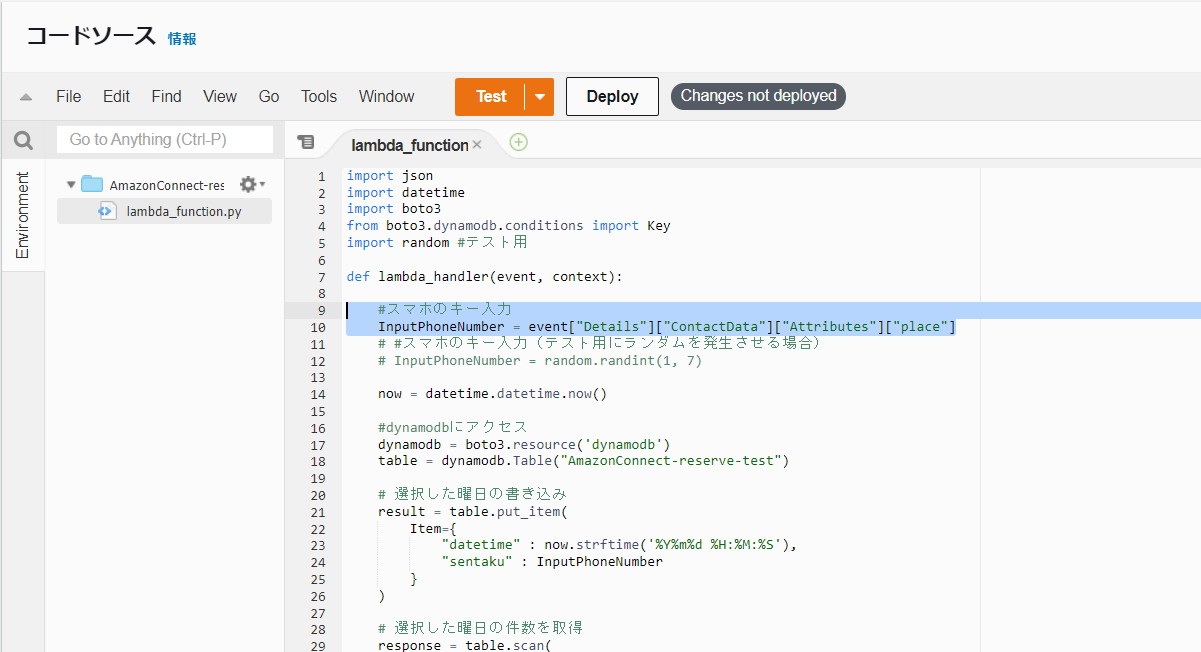Collapse the menu bar arrow icon
Viewport: 1201px width, 652px height.
[x=26, y=97]
